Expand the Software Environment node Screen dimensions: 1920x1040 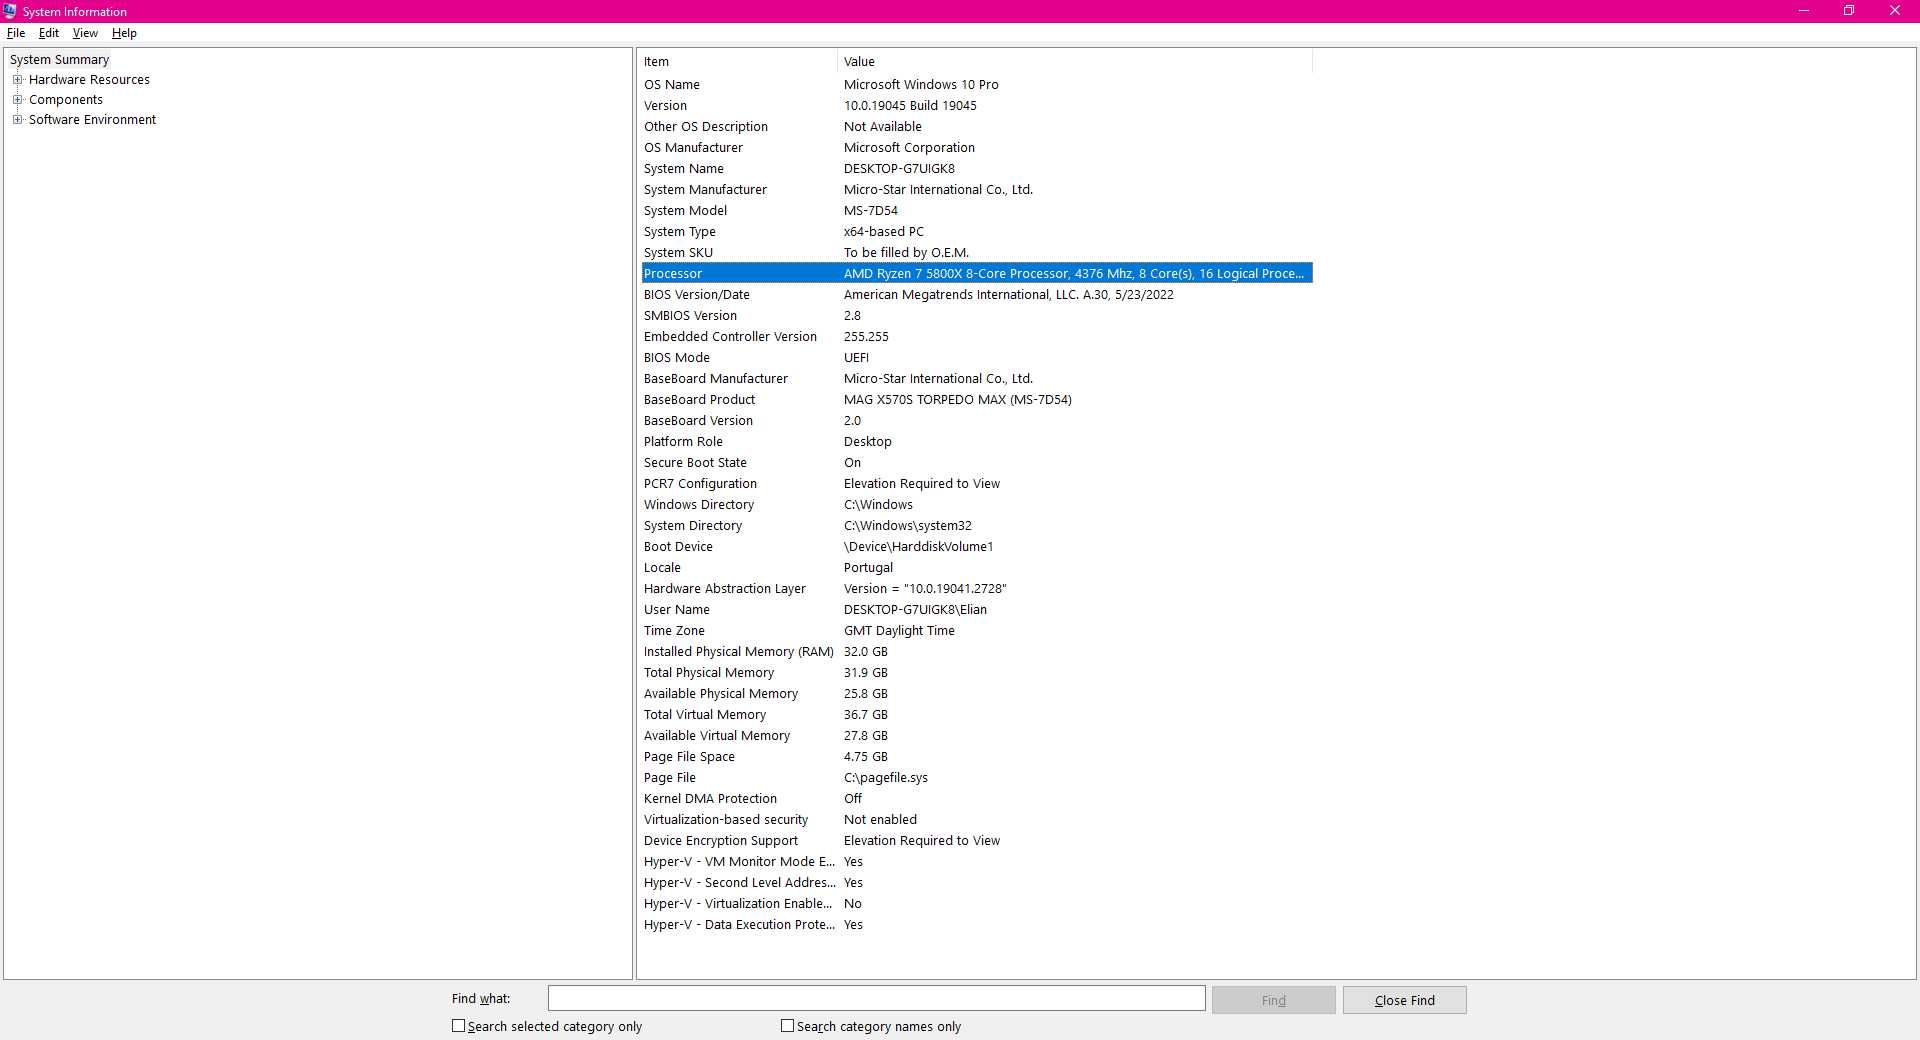pos(17,120)
